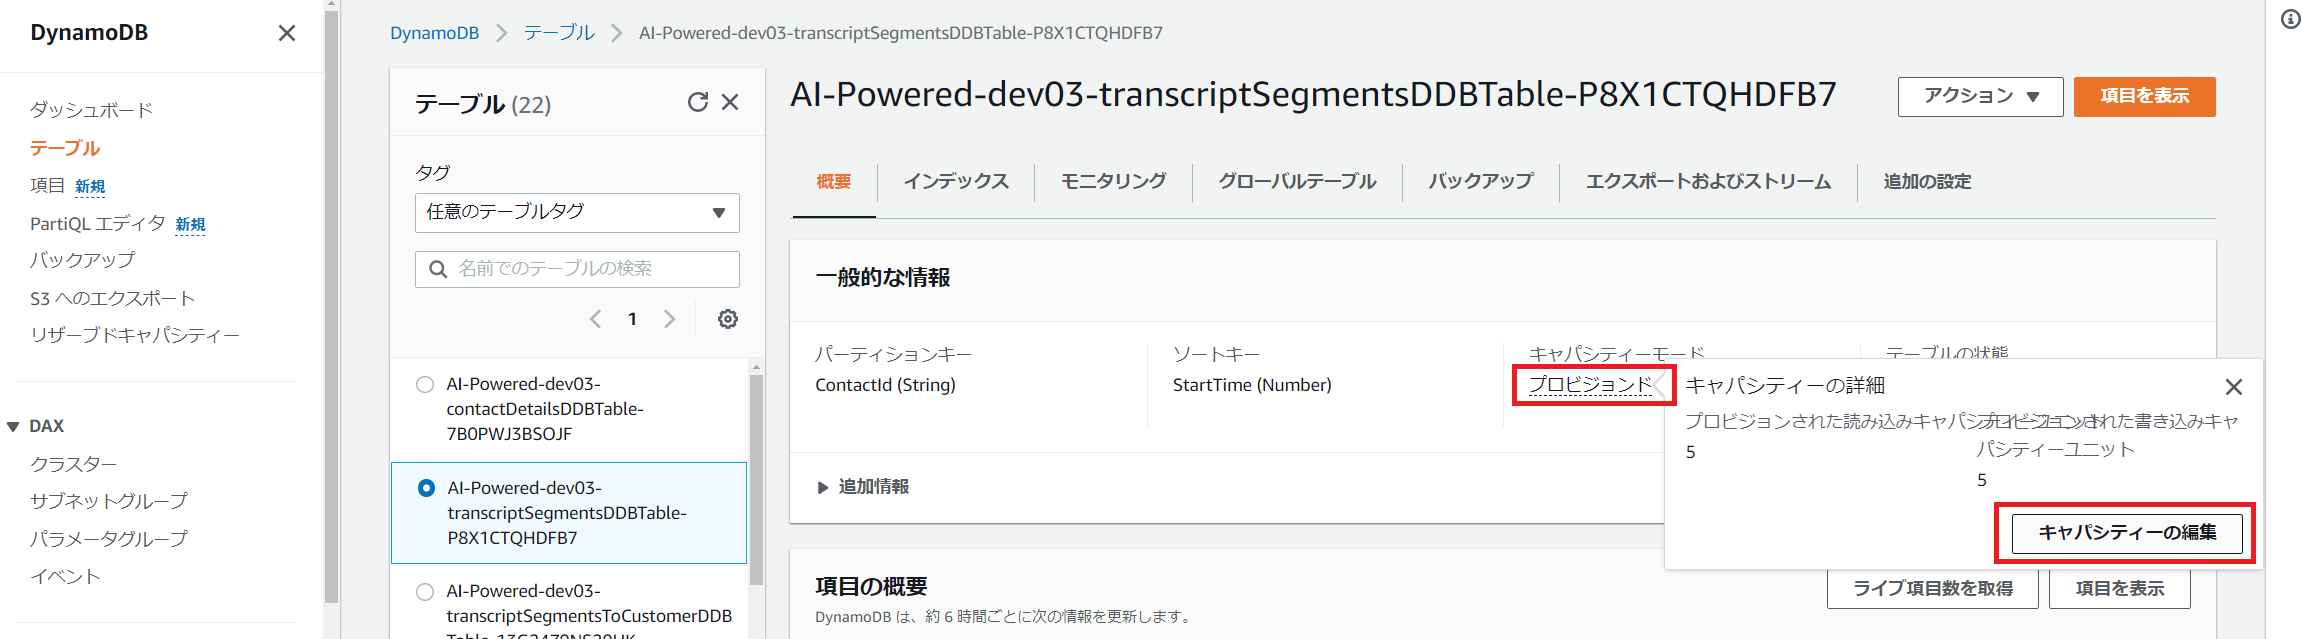Go to テーブル breadcrumb link
This screenshot has width=2302, height=639.
(559, 33)
